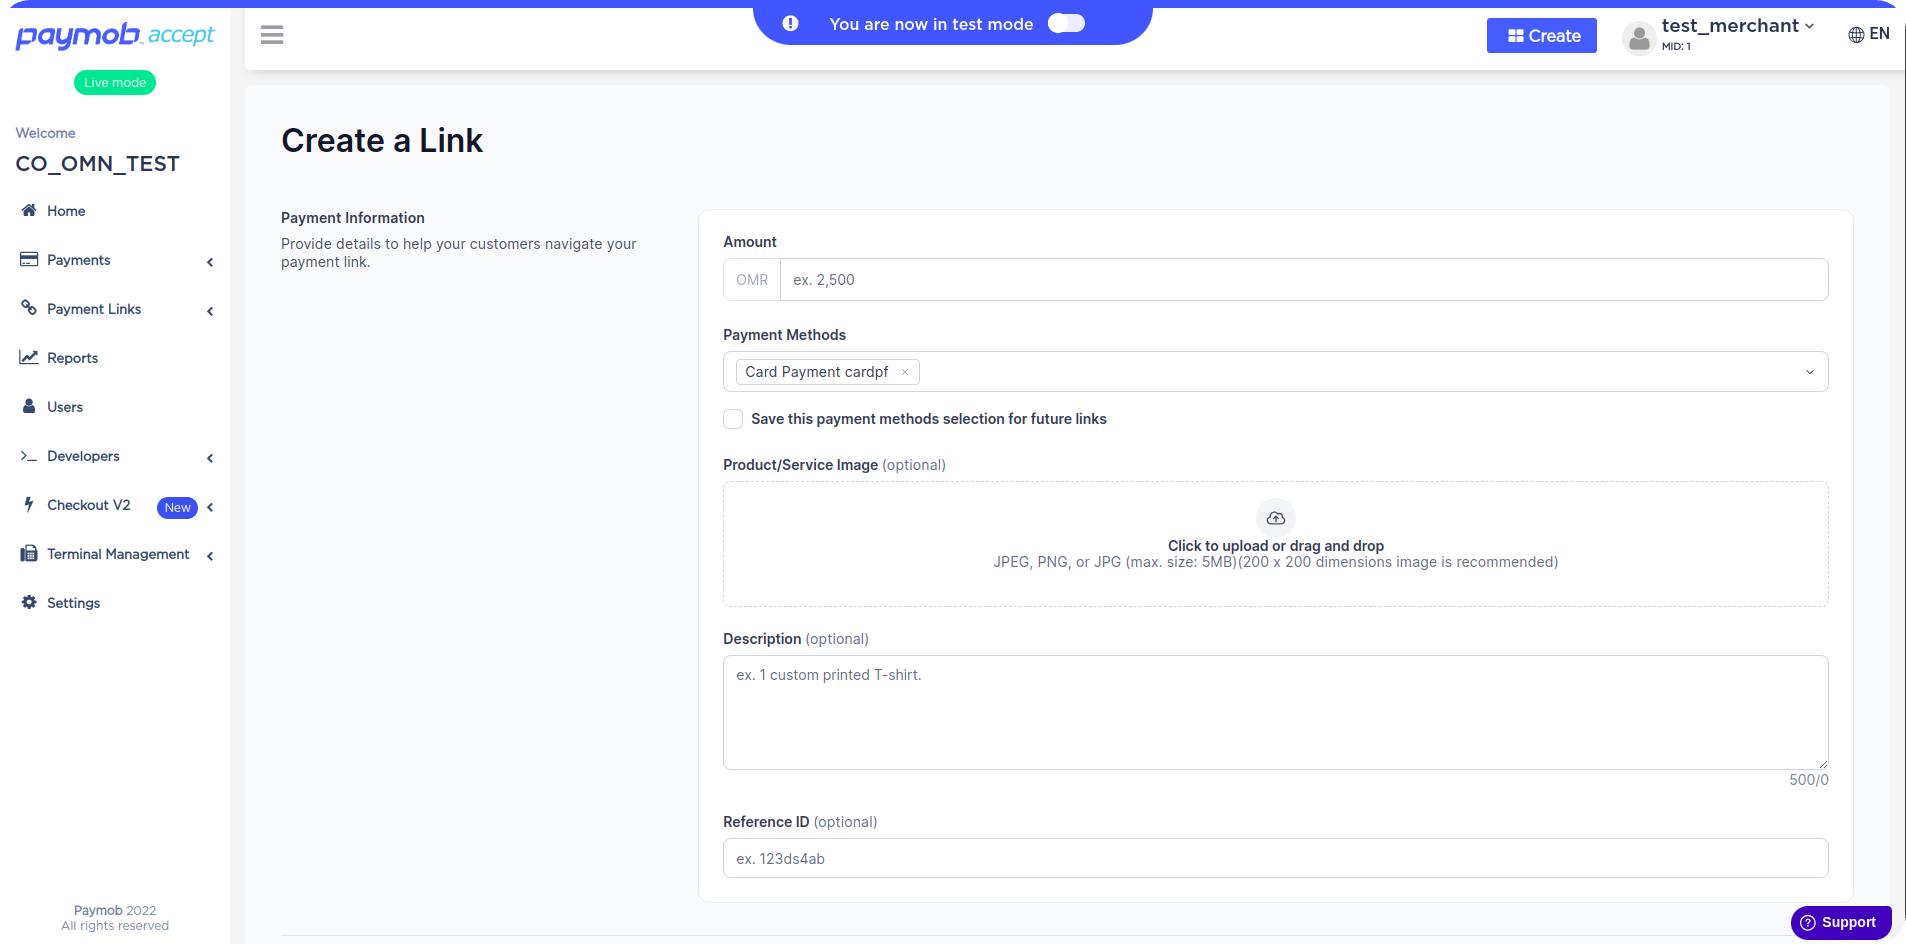Expand the Terminal Management submenu
Screen dimensions: 1906x944
[210, 555]
